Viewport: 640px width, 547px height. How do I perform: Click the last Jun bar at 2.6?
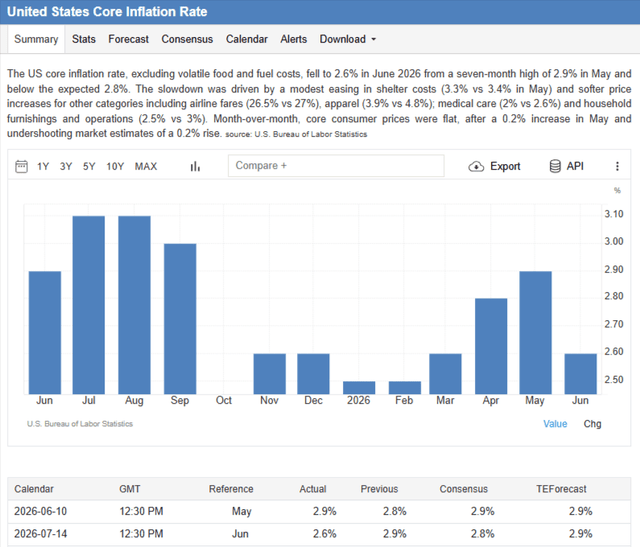pyautogui.click(x=580, y=374)
